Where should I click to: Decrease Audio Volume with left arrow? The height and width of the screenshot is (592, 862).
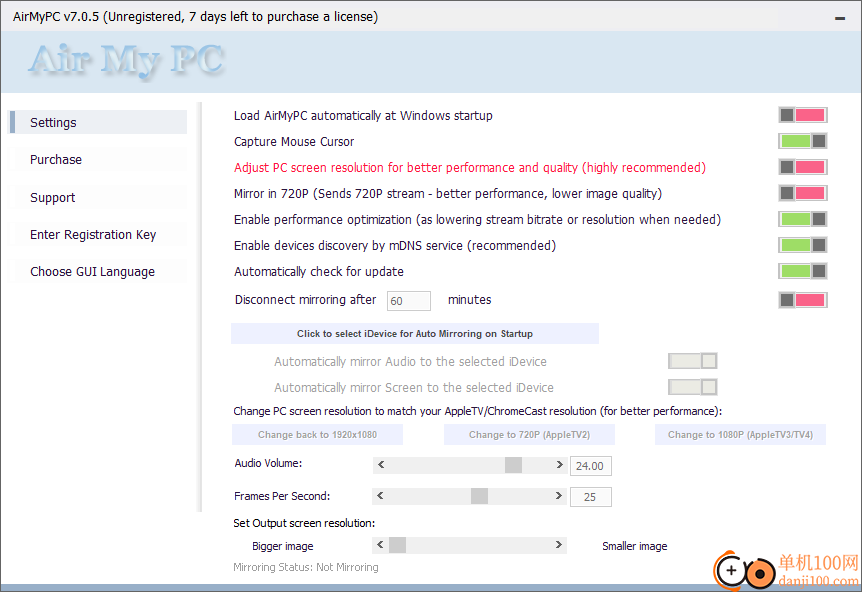(x=381, y=465)
